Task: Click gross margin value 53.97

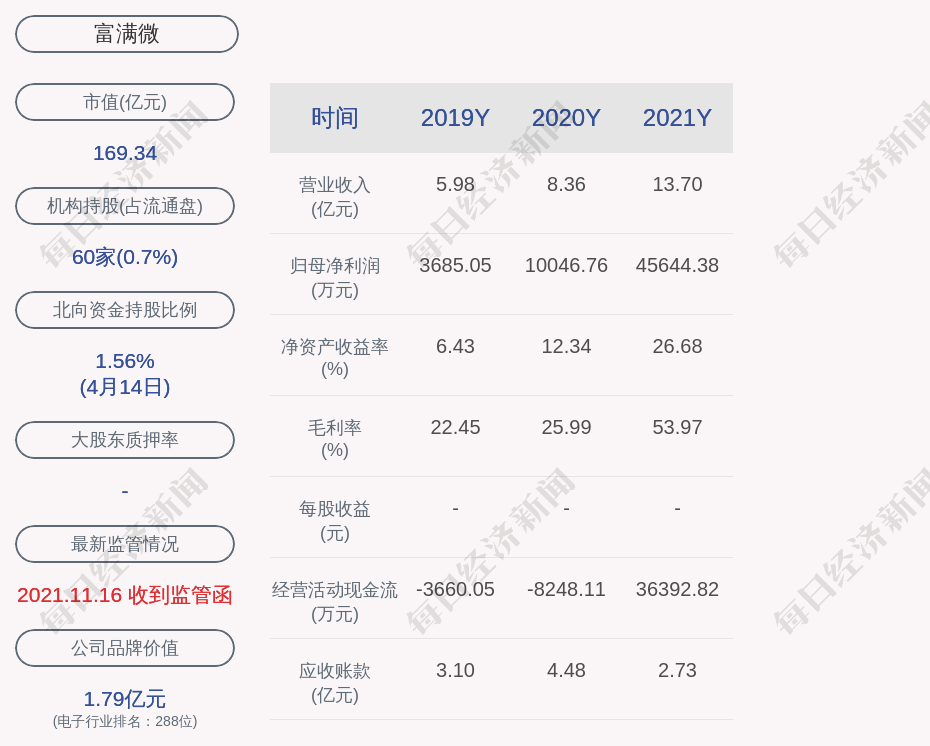Action: 677,427
